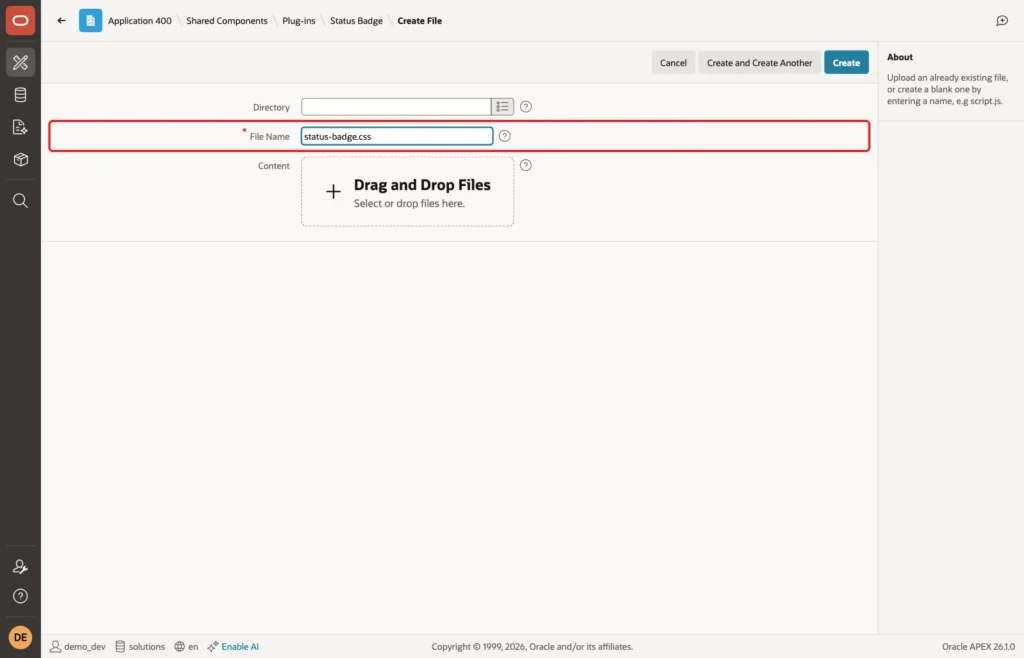Image resolution: width=1024 pixels, height=658 pixels.
Task: Go to Shared Components breadcrumb
Action: (x=227, y=21)
